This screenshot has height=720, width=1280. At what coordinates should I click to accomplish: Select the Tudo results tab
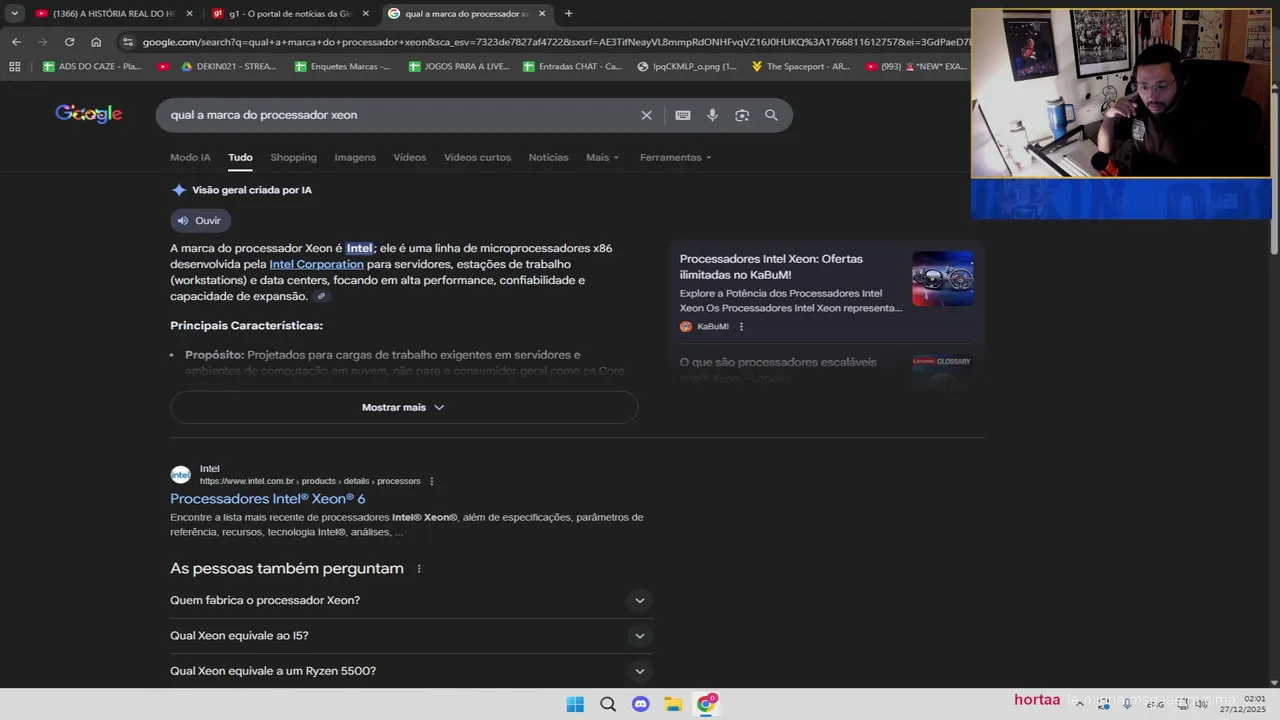pyautogui.click(x=240, y=157)
